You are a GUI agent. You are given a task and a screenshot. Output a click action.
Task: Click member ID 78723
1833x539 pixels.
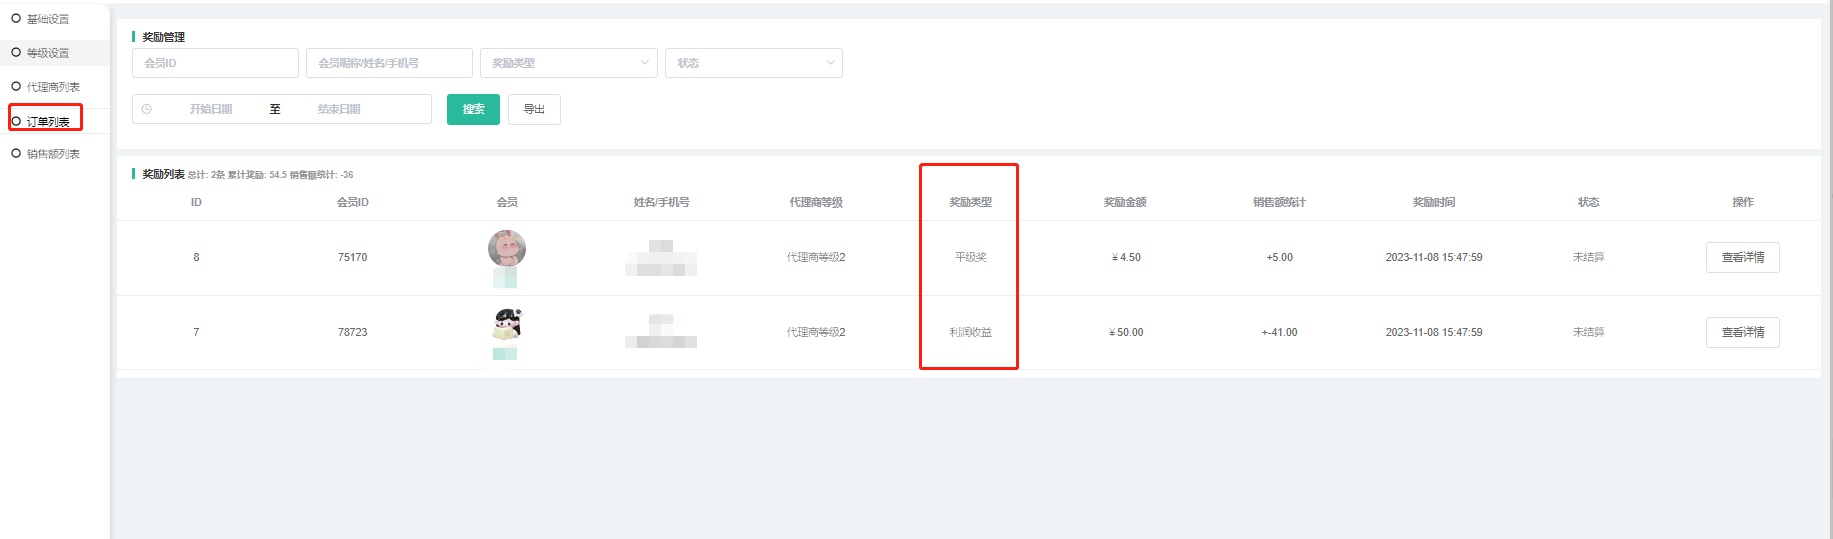pyautogui.click(x=352, y=332)
